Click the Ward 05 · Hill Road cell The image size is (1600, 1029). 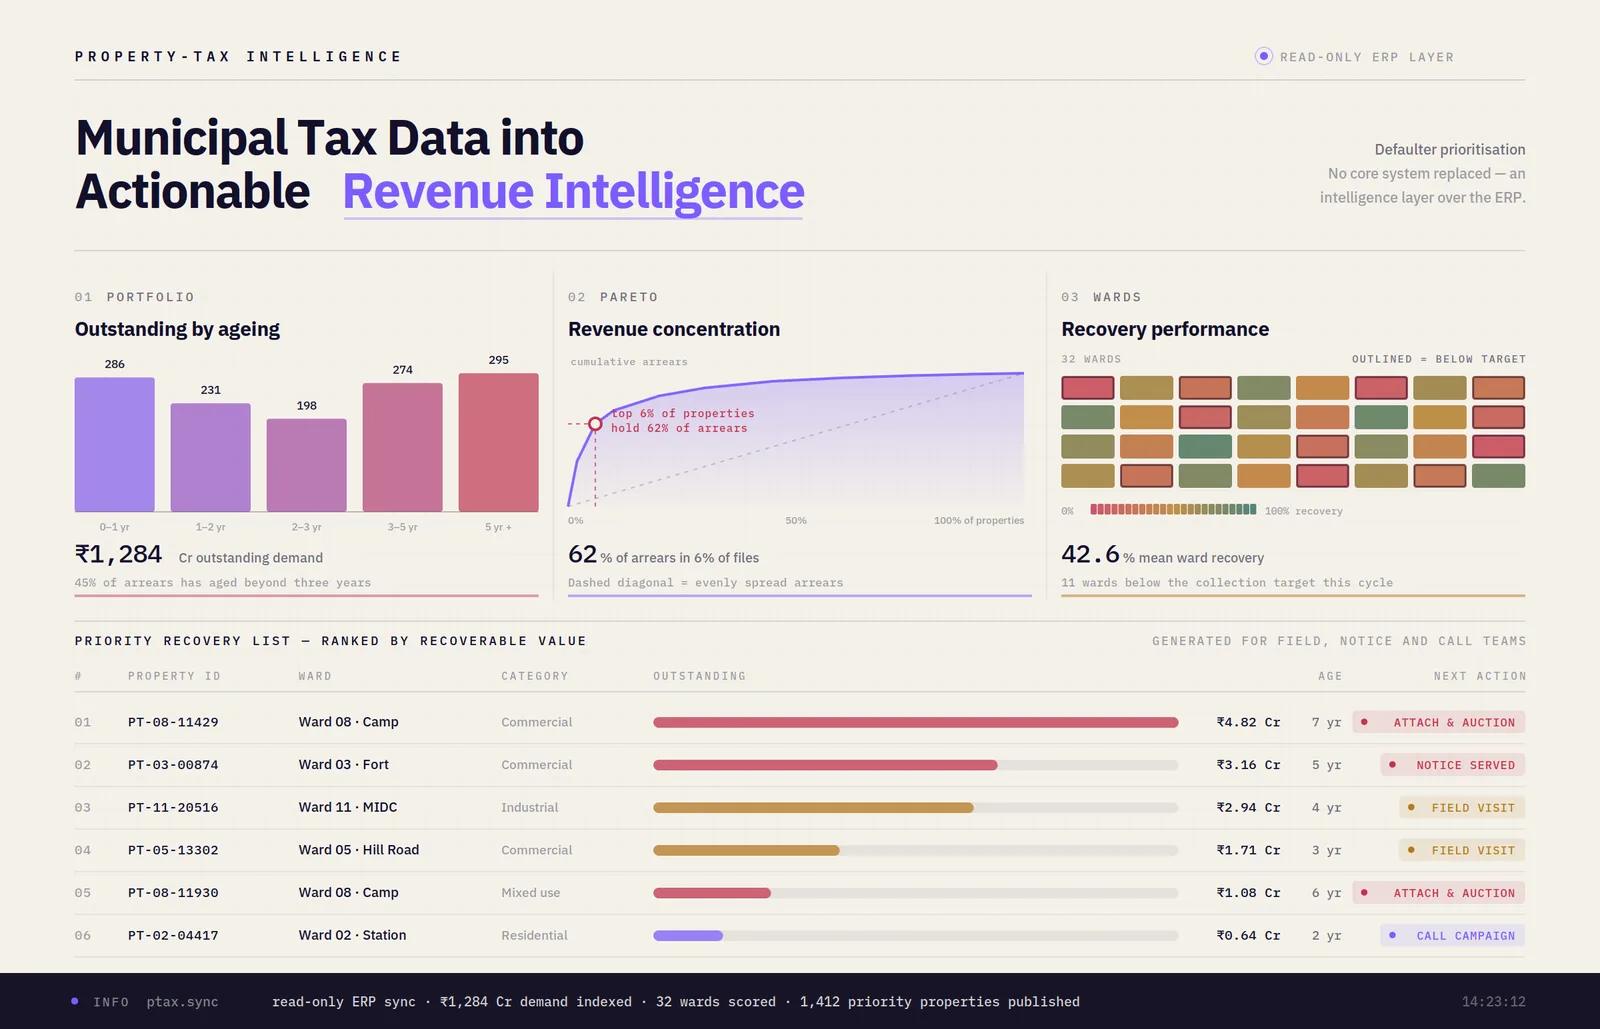coord(359,850)
